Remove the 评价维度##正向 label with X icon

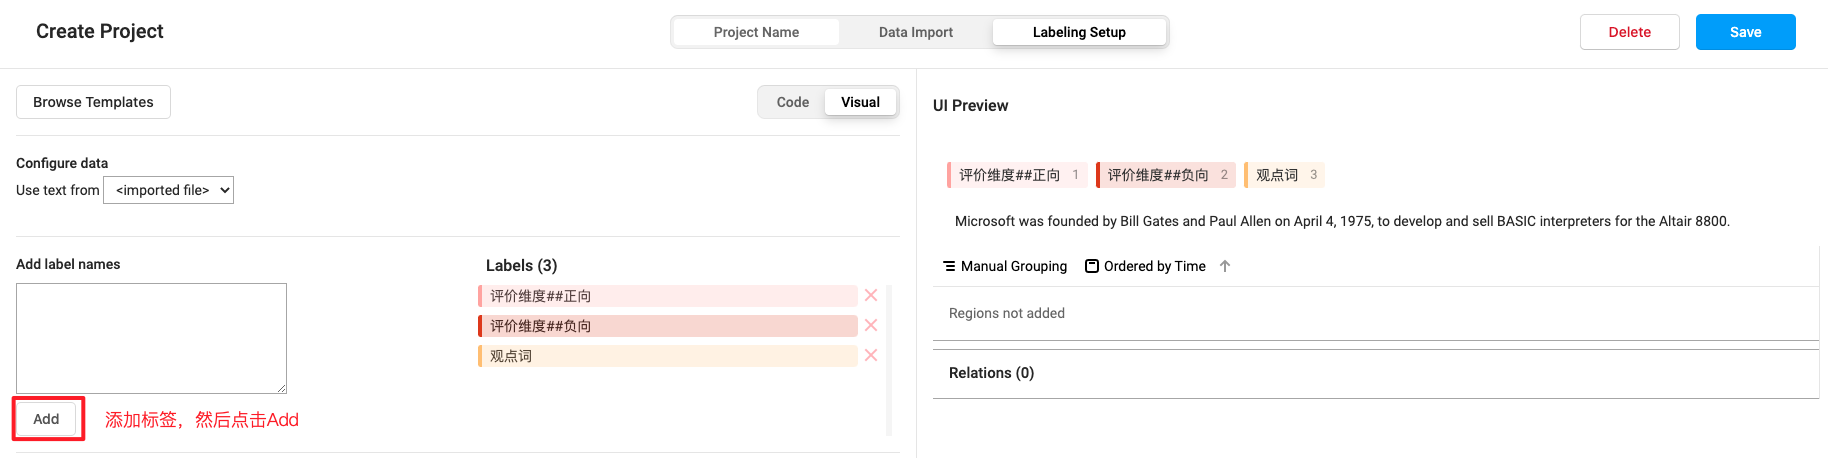click(871, 295)
